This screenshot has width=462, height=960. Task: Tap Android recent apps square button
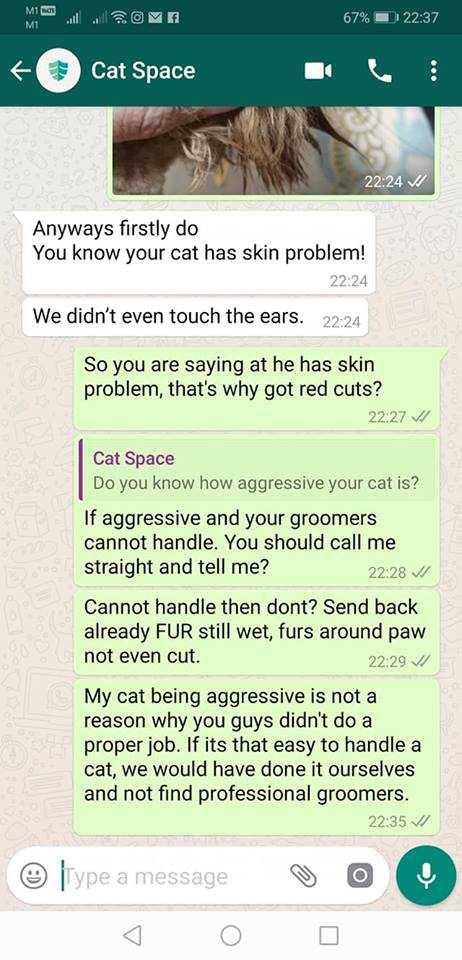click(x=329, y=935)
